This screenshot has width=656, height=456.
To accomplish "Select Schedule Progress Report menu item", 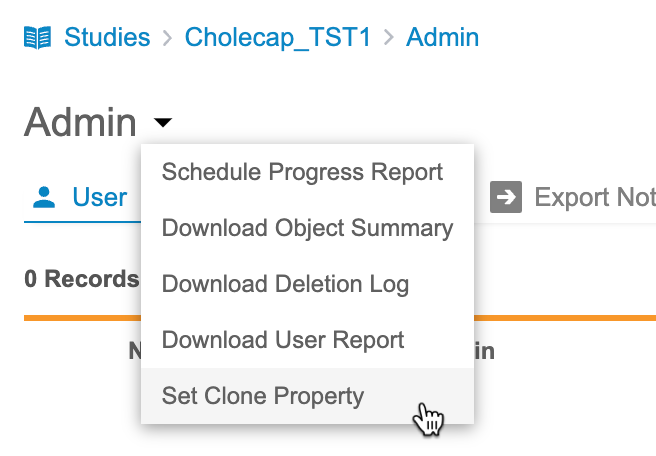I will coord(302,172).
